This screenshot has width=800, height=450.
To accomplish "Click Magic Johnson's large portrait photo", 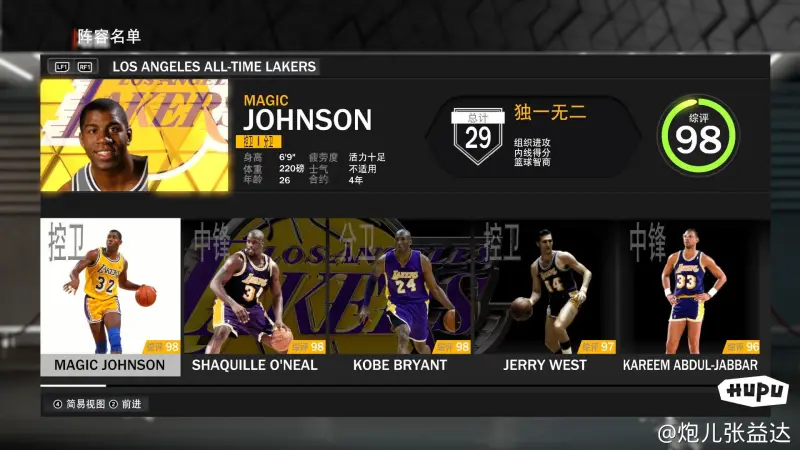I will tap(135, 135).
